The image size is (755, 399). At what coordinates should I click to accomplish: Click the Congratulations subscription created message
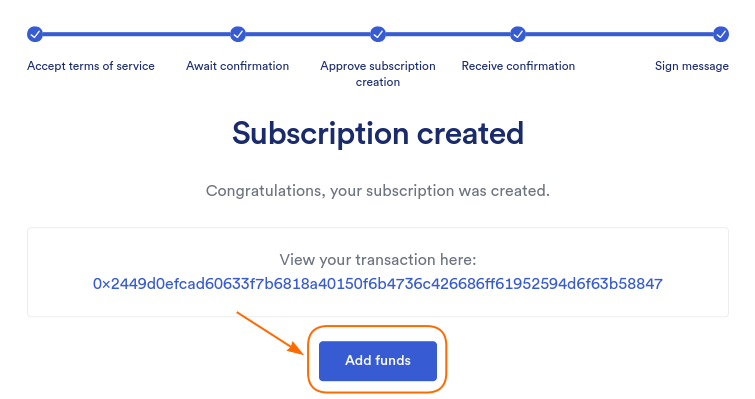378,191
